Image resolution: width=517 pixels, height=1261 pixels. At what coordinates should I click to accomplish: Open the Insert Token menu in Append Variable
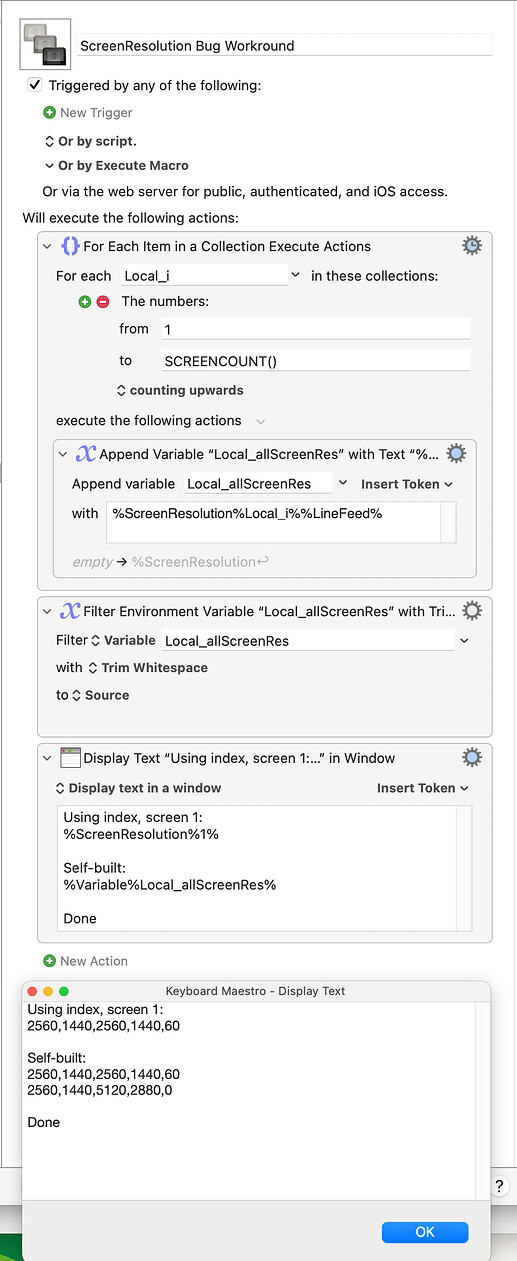tap(407, 484)
